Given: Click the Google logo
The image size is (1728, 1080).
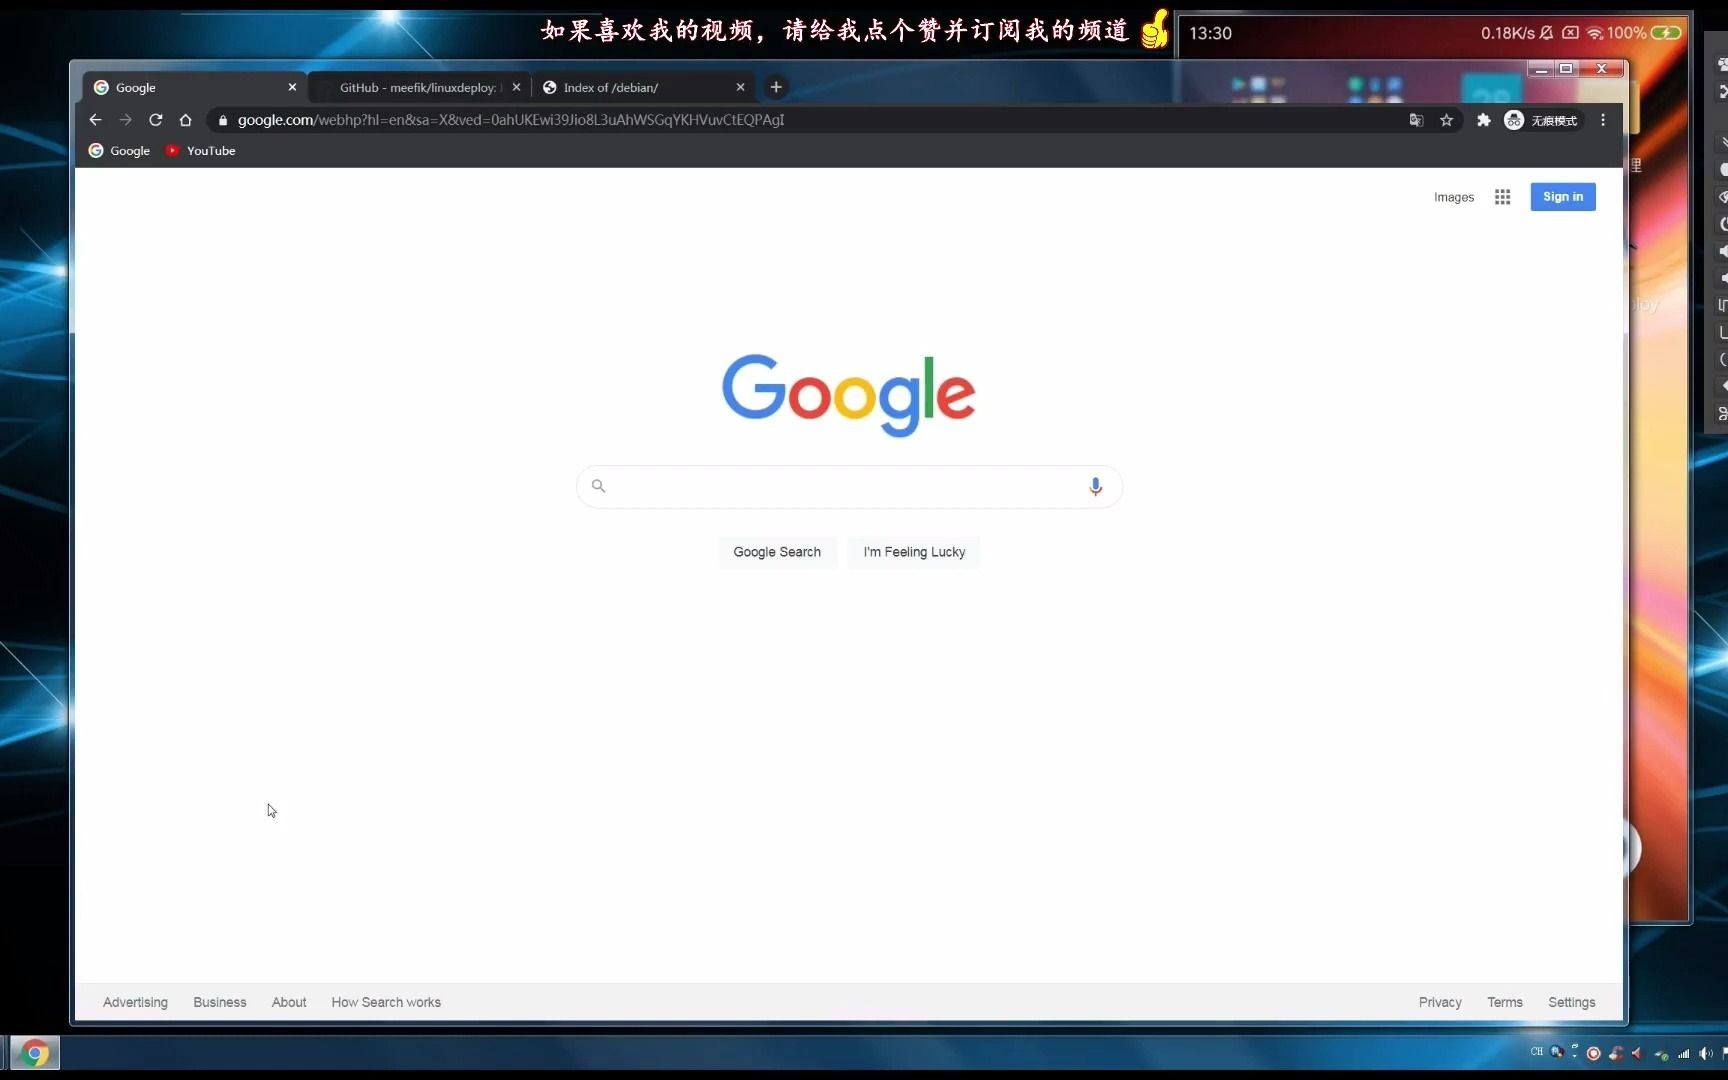Looking at the screenshot, I should (848, 394).
